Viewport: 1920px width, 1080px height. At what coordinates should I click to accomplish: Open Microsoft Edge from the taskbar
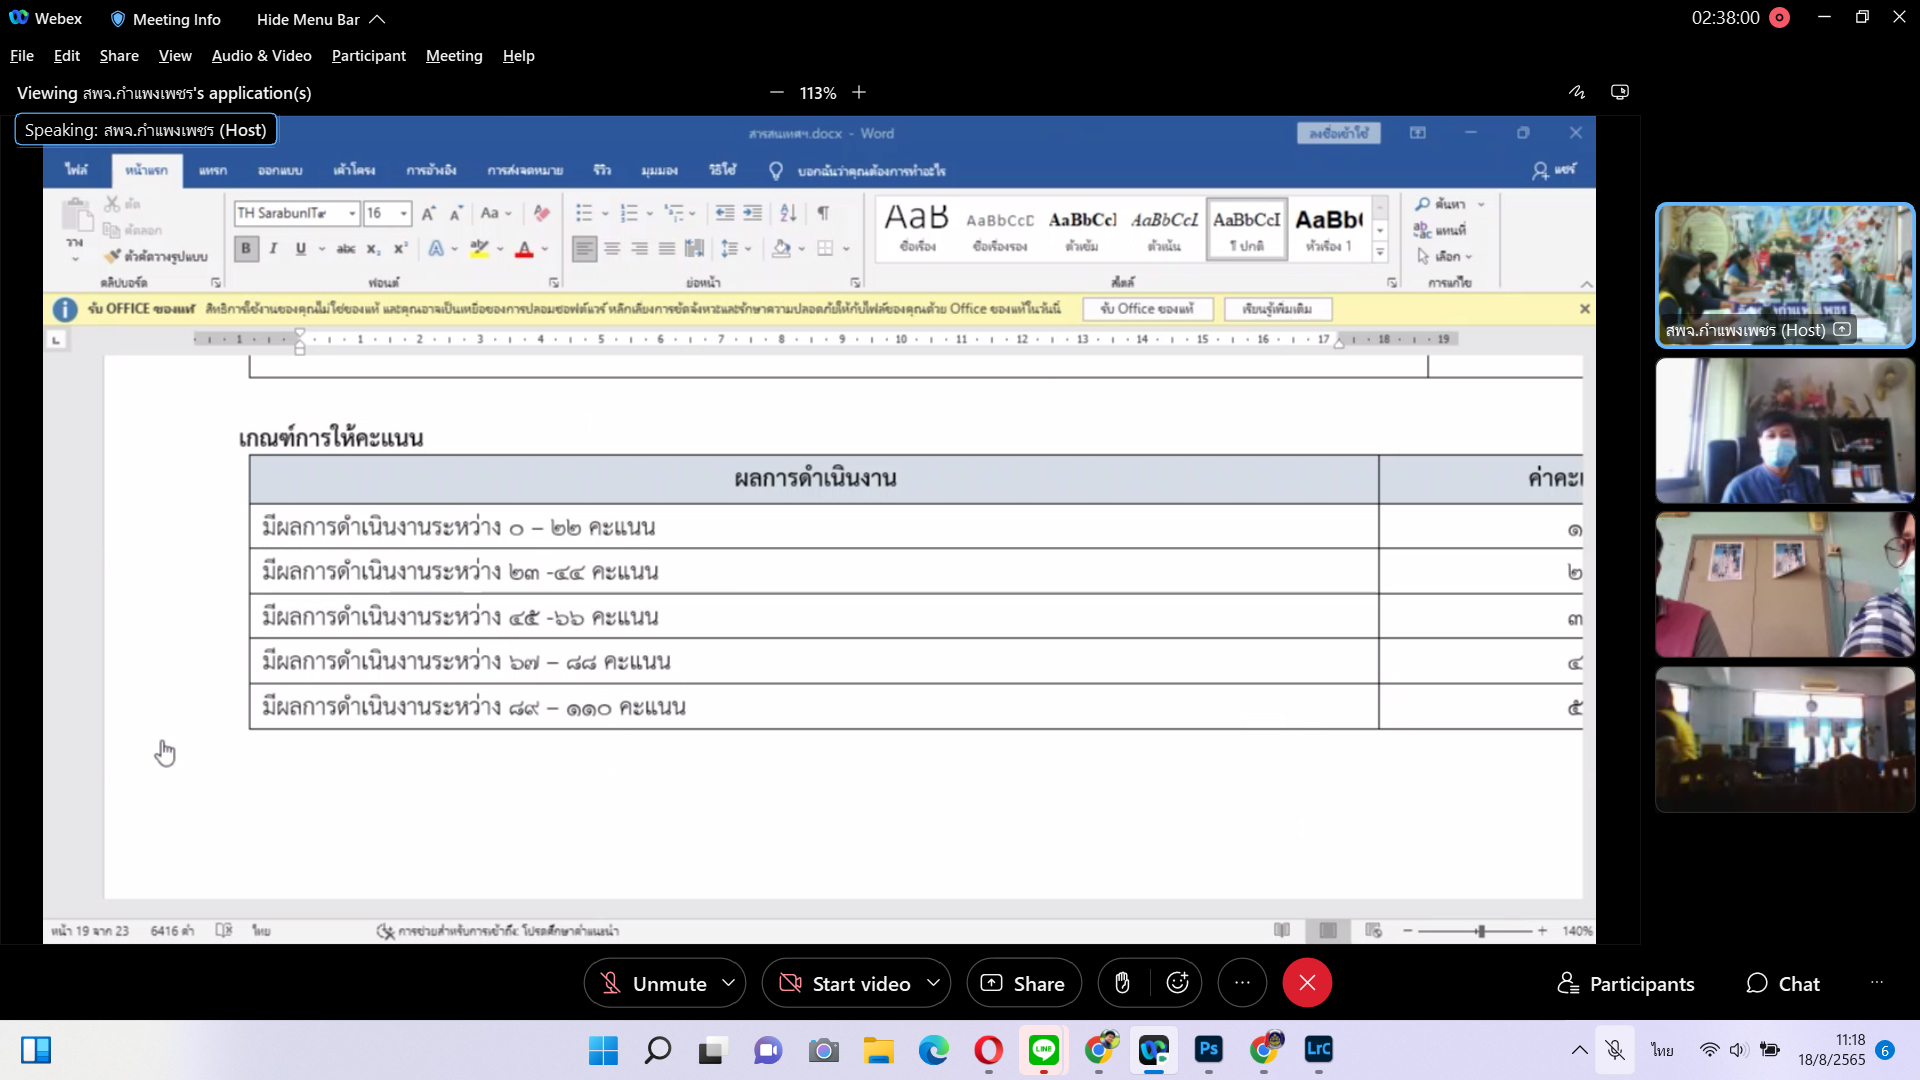point(933,1050)
